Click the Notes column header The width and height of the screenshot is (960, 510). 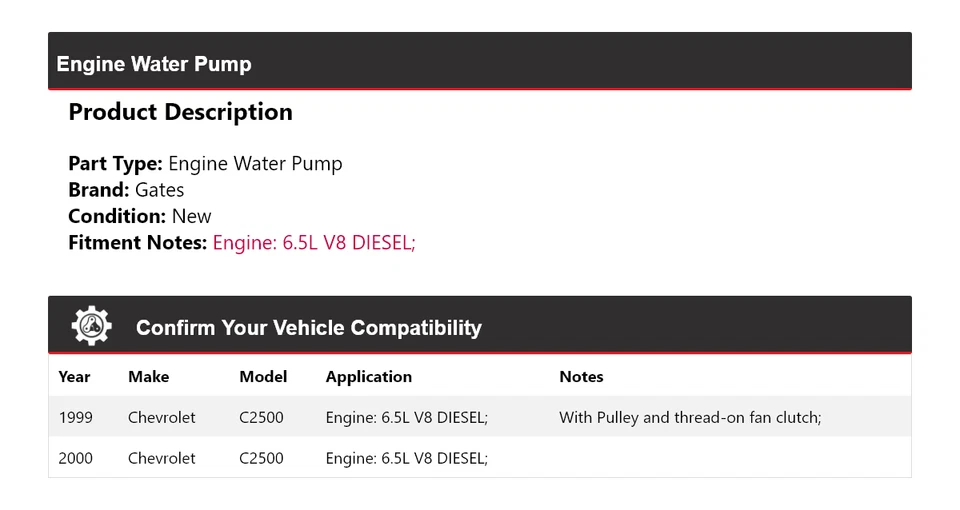click(581, 377)
